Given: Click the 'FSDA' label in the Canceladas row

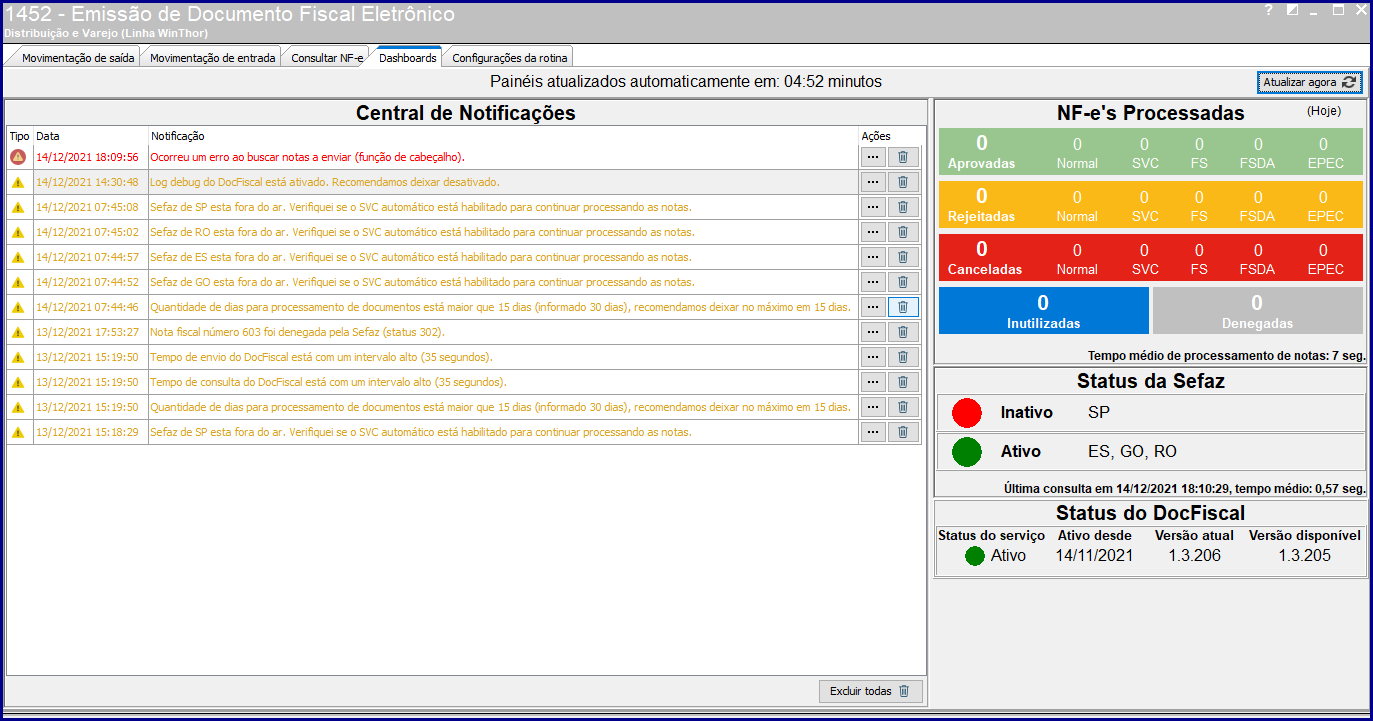Looking at the screenshot, I should 1258,269.
